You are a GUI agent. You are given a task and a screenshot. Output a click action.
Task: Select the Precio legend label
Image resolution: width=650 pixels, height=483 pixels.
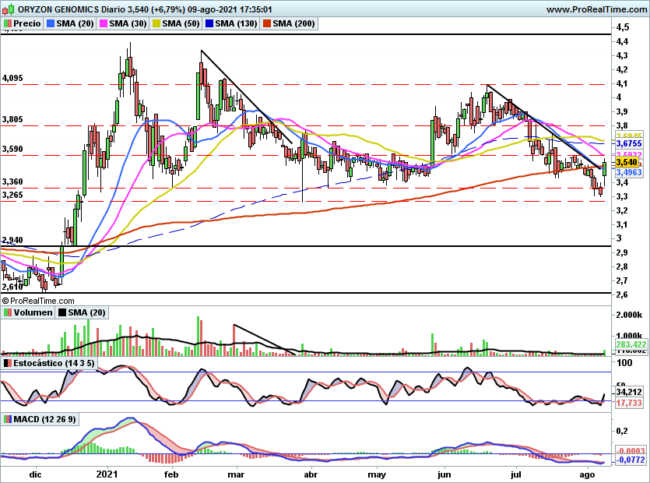click(x=27, y=24)
